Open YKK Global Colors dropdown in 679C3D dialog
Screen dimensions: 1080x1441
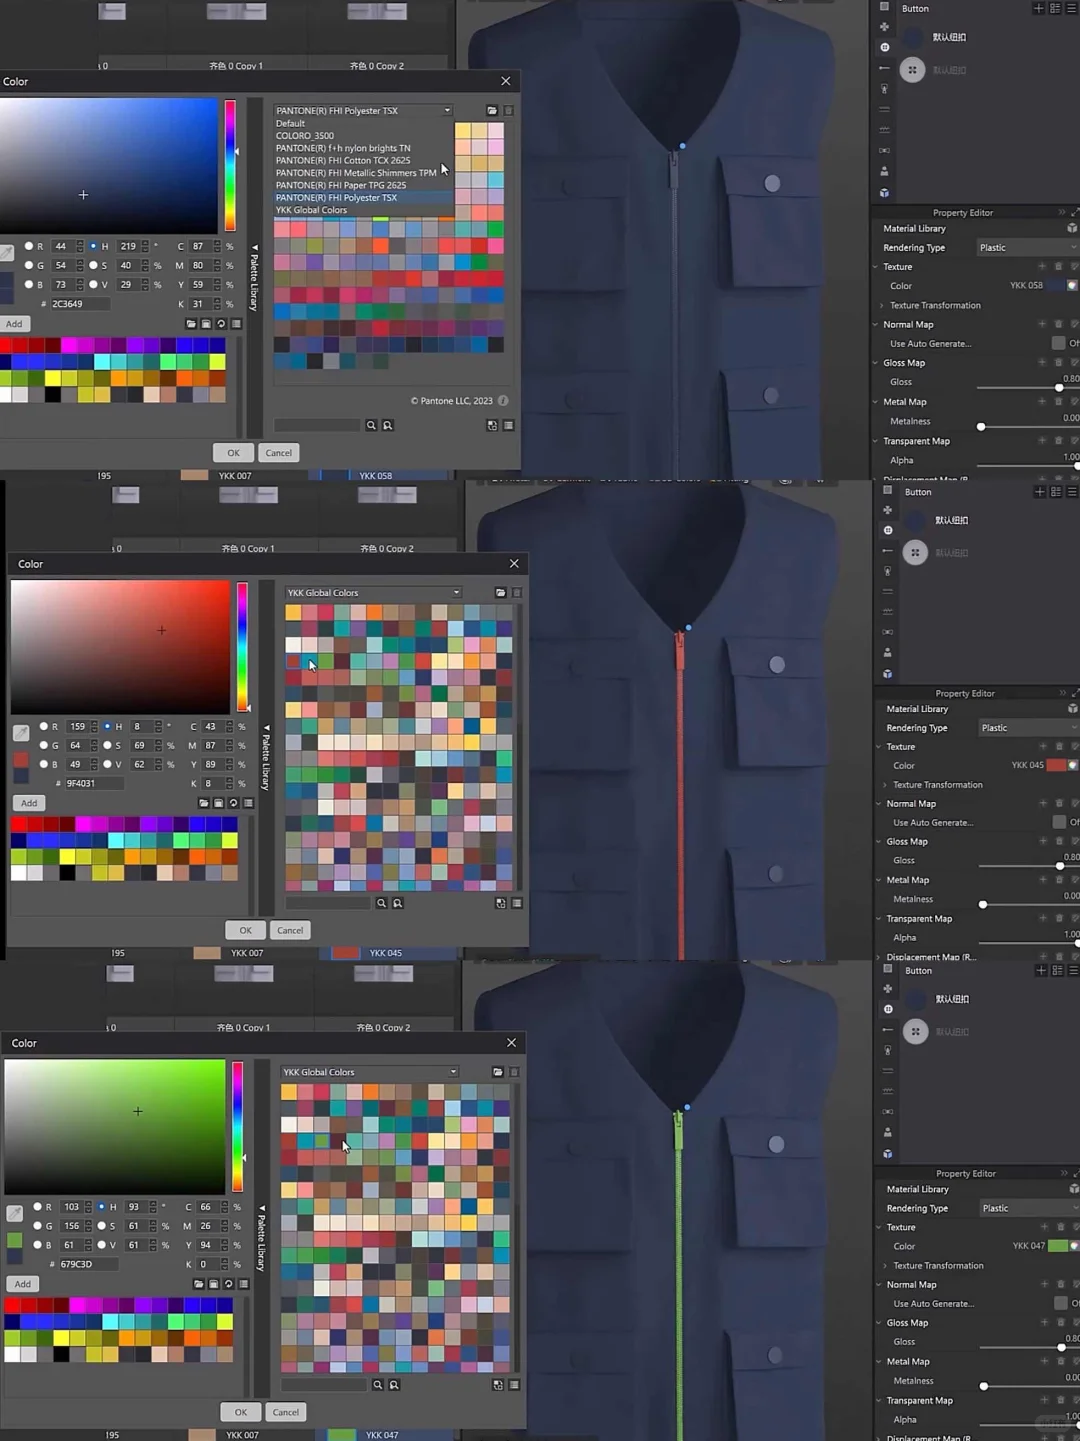[x=369, y=1072]
